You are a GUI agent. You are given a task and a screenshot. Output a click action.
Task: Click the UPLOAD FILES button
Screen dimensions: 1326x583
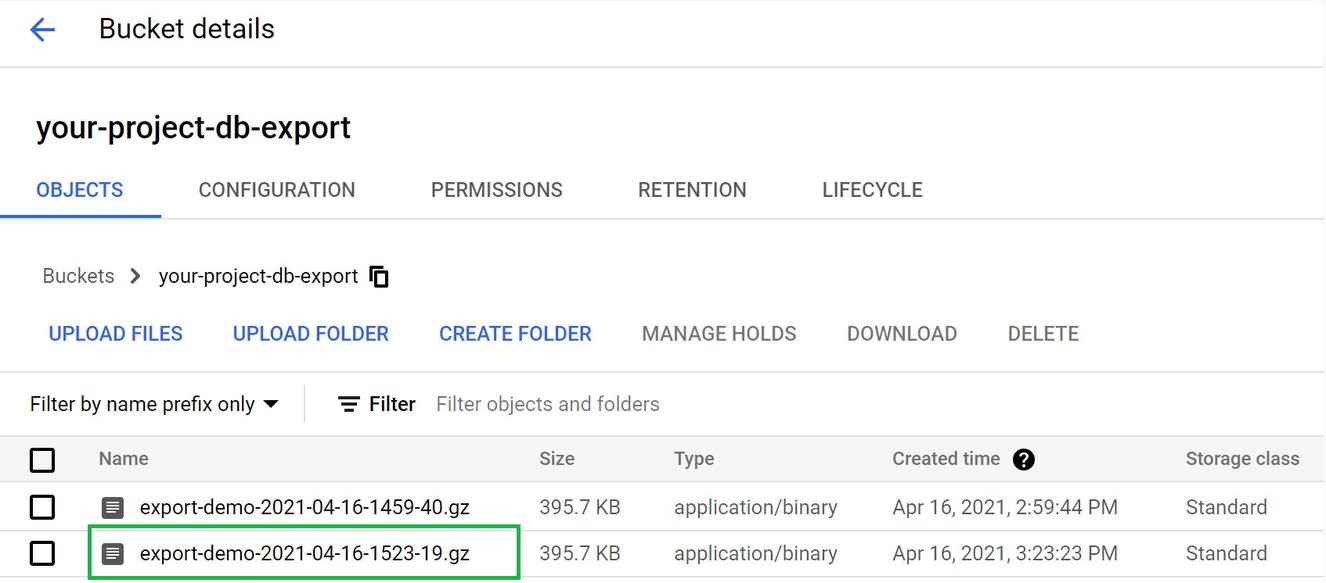coord(116,334)
